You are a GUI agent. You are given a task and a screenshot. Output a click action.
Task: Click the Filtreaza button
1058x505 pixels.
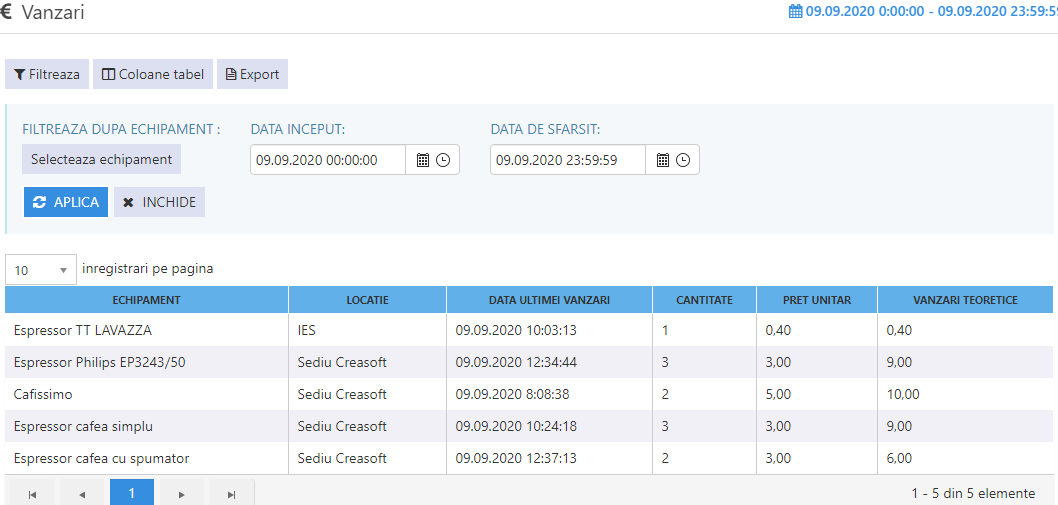click(x=47, y=74)
